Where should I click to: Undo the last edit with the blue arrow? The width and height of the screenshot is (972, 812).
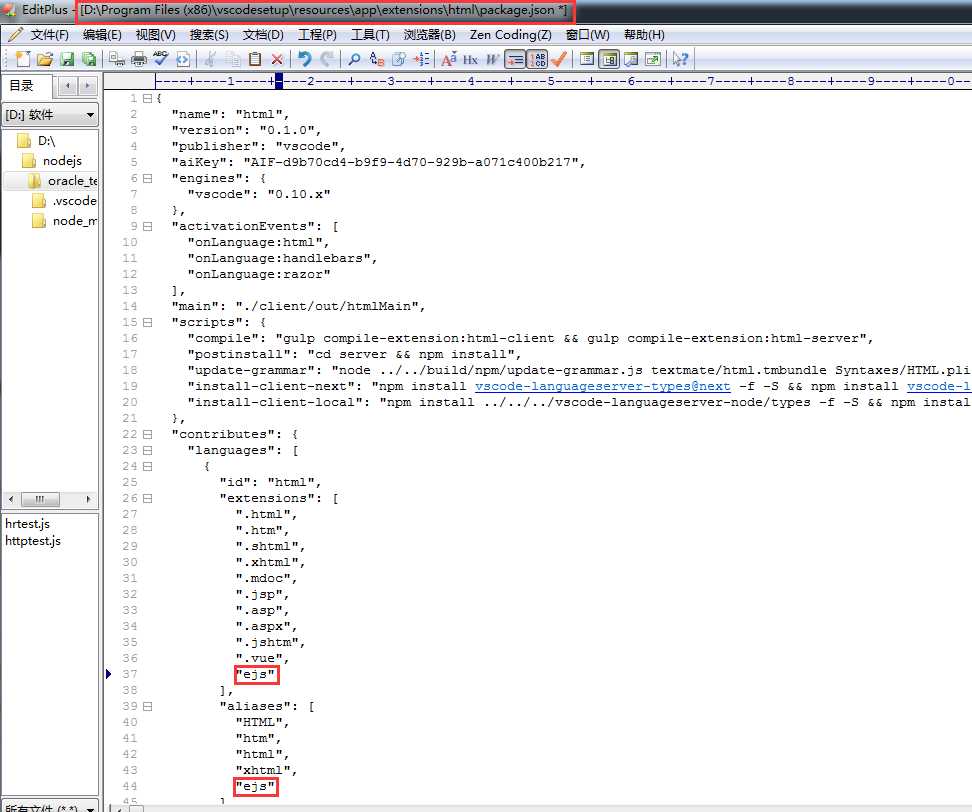pyautogui.click(x=304, y=59)
